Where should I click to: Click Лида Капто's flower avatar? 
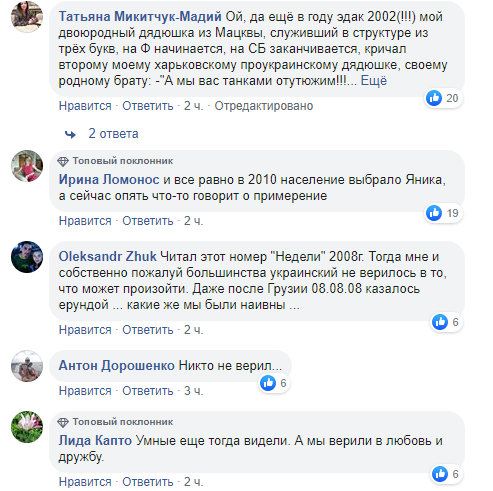(x=27, y=427)
